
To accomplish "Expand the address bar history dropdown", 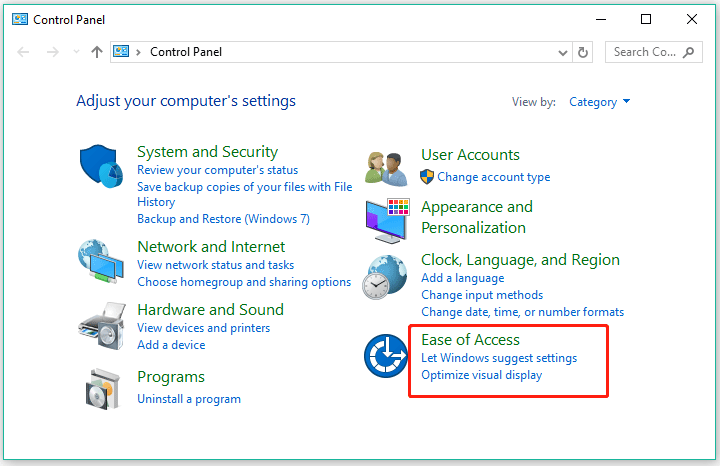I will (x=562, y=53).
